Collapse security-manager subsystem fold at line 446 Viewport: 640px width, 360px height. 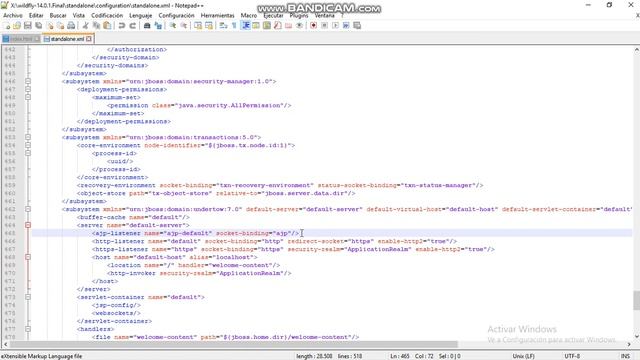click(28, 81)
